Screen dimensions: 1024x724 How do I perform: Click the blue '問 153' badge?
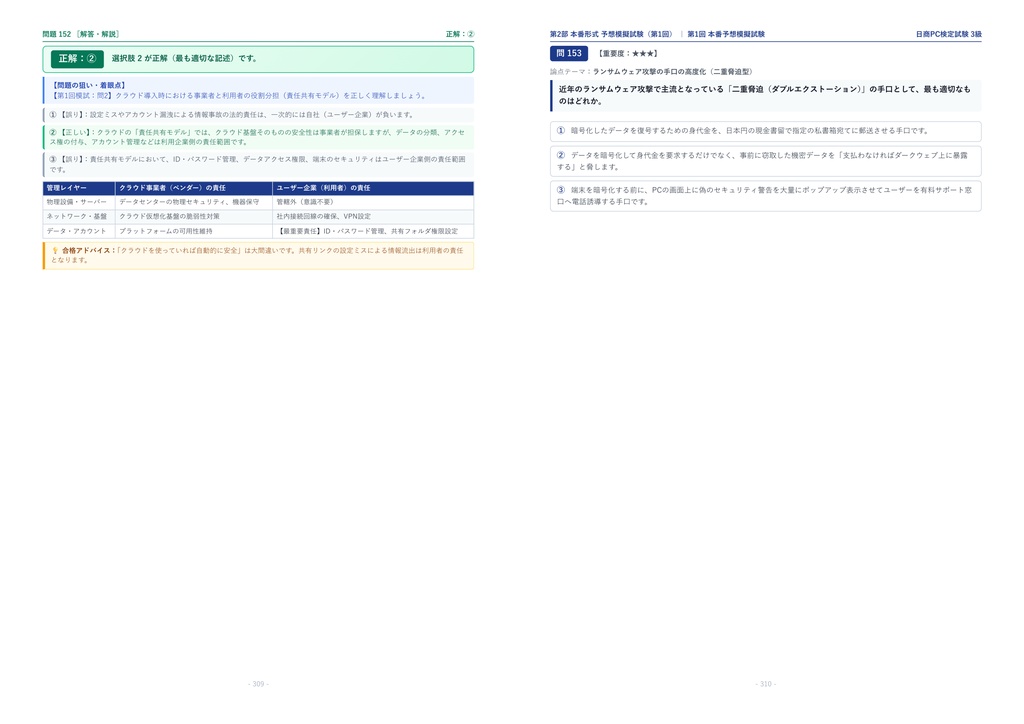569,54
